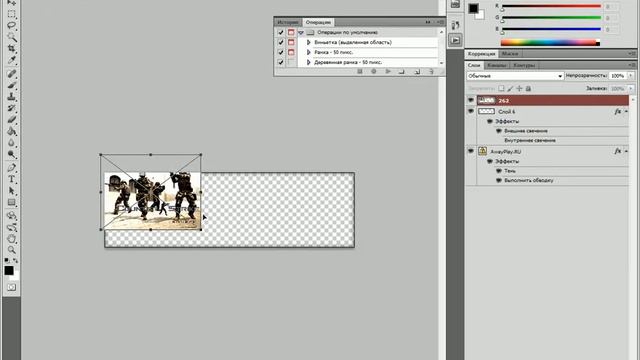Viewport: 640px width, 360px height.
Task: Uncheck the Виньетка action checkbox
Action: click(x=280, y=42)
